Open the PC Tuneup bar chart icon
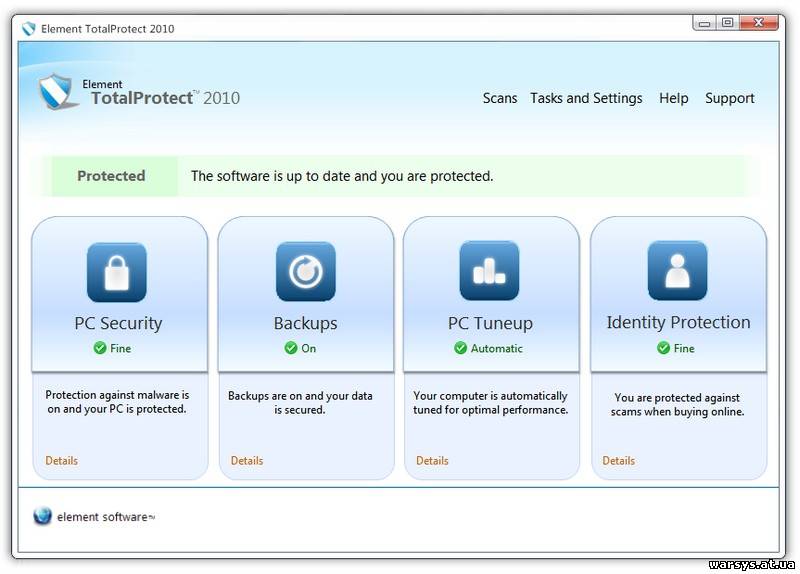This screenshot has height=574, width=800. coord(489,270)
